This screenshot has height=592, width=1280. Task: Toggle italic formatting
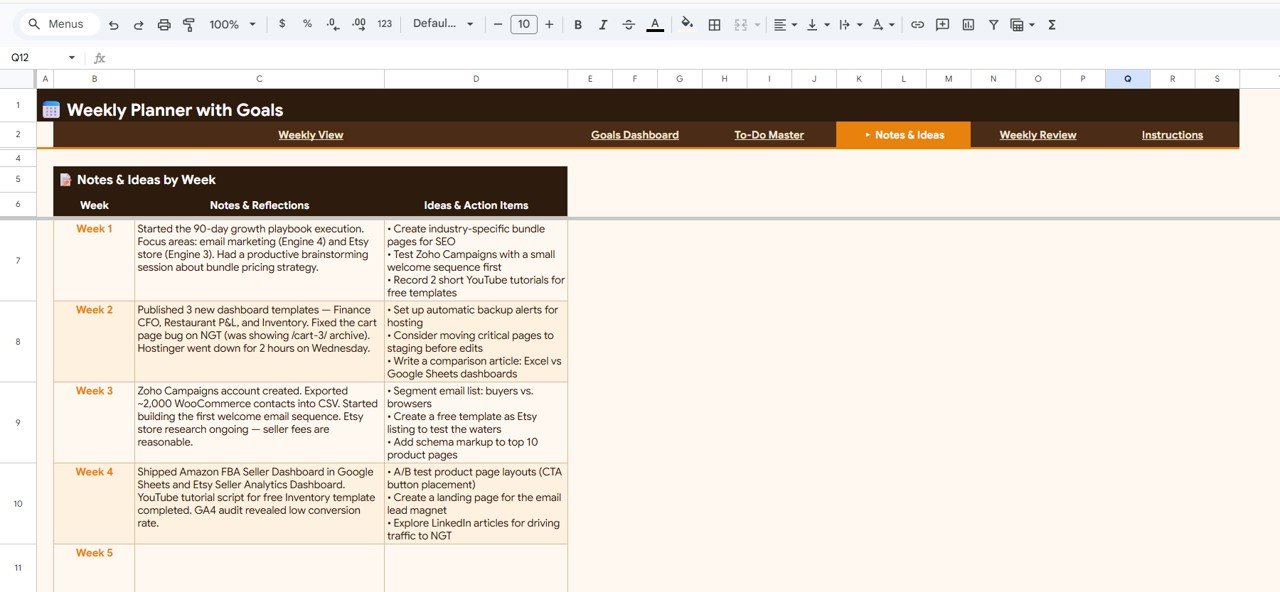click(x=603, y=24)
